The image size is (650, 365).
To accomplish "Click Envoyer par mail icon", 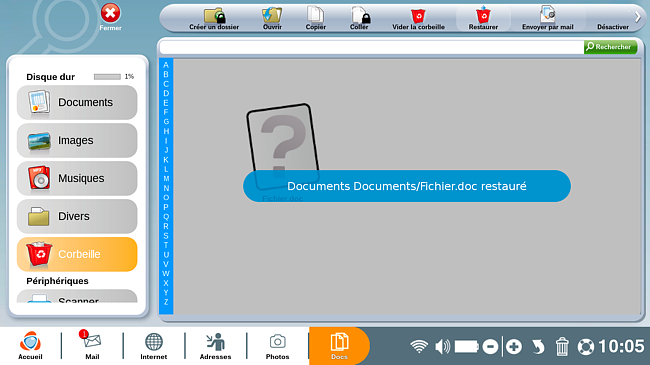I will (x=548, y=19).
